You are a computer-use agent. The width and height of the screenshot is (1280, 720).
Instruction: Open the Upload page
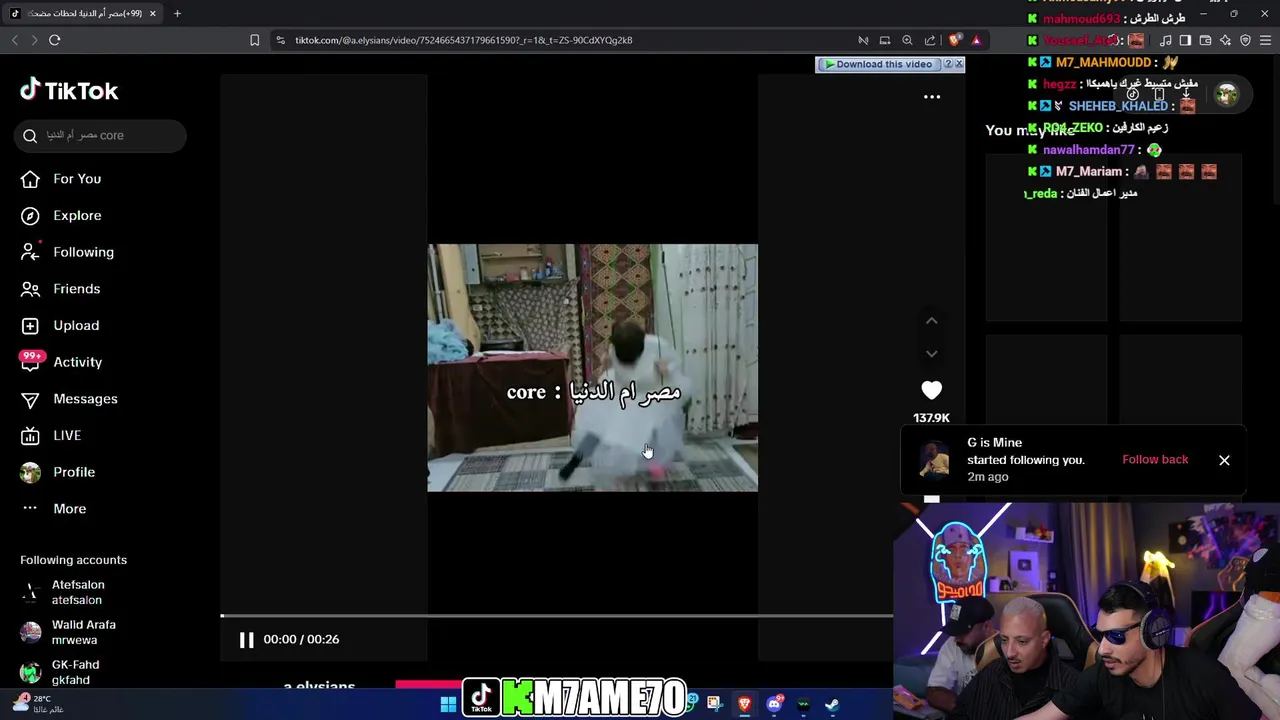[61, 325]
